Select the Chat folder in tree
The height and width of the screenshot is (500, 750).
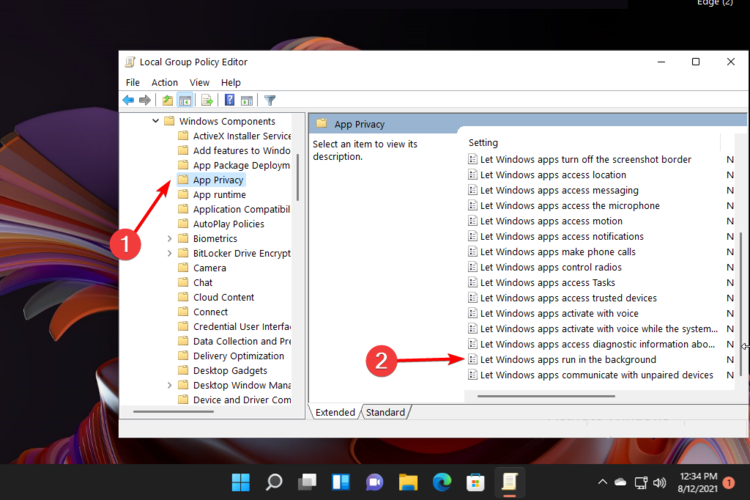203,282
